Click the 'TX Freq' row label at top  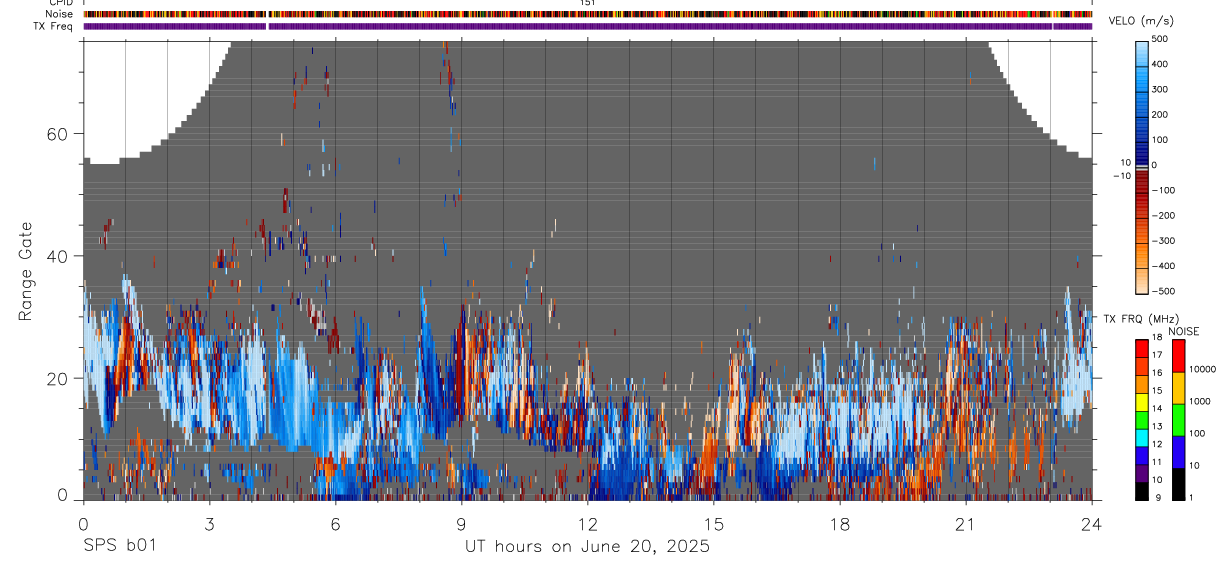(x=54, y=26)
